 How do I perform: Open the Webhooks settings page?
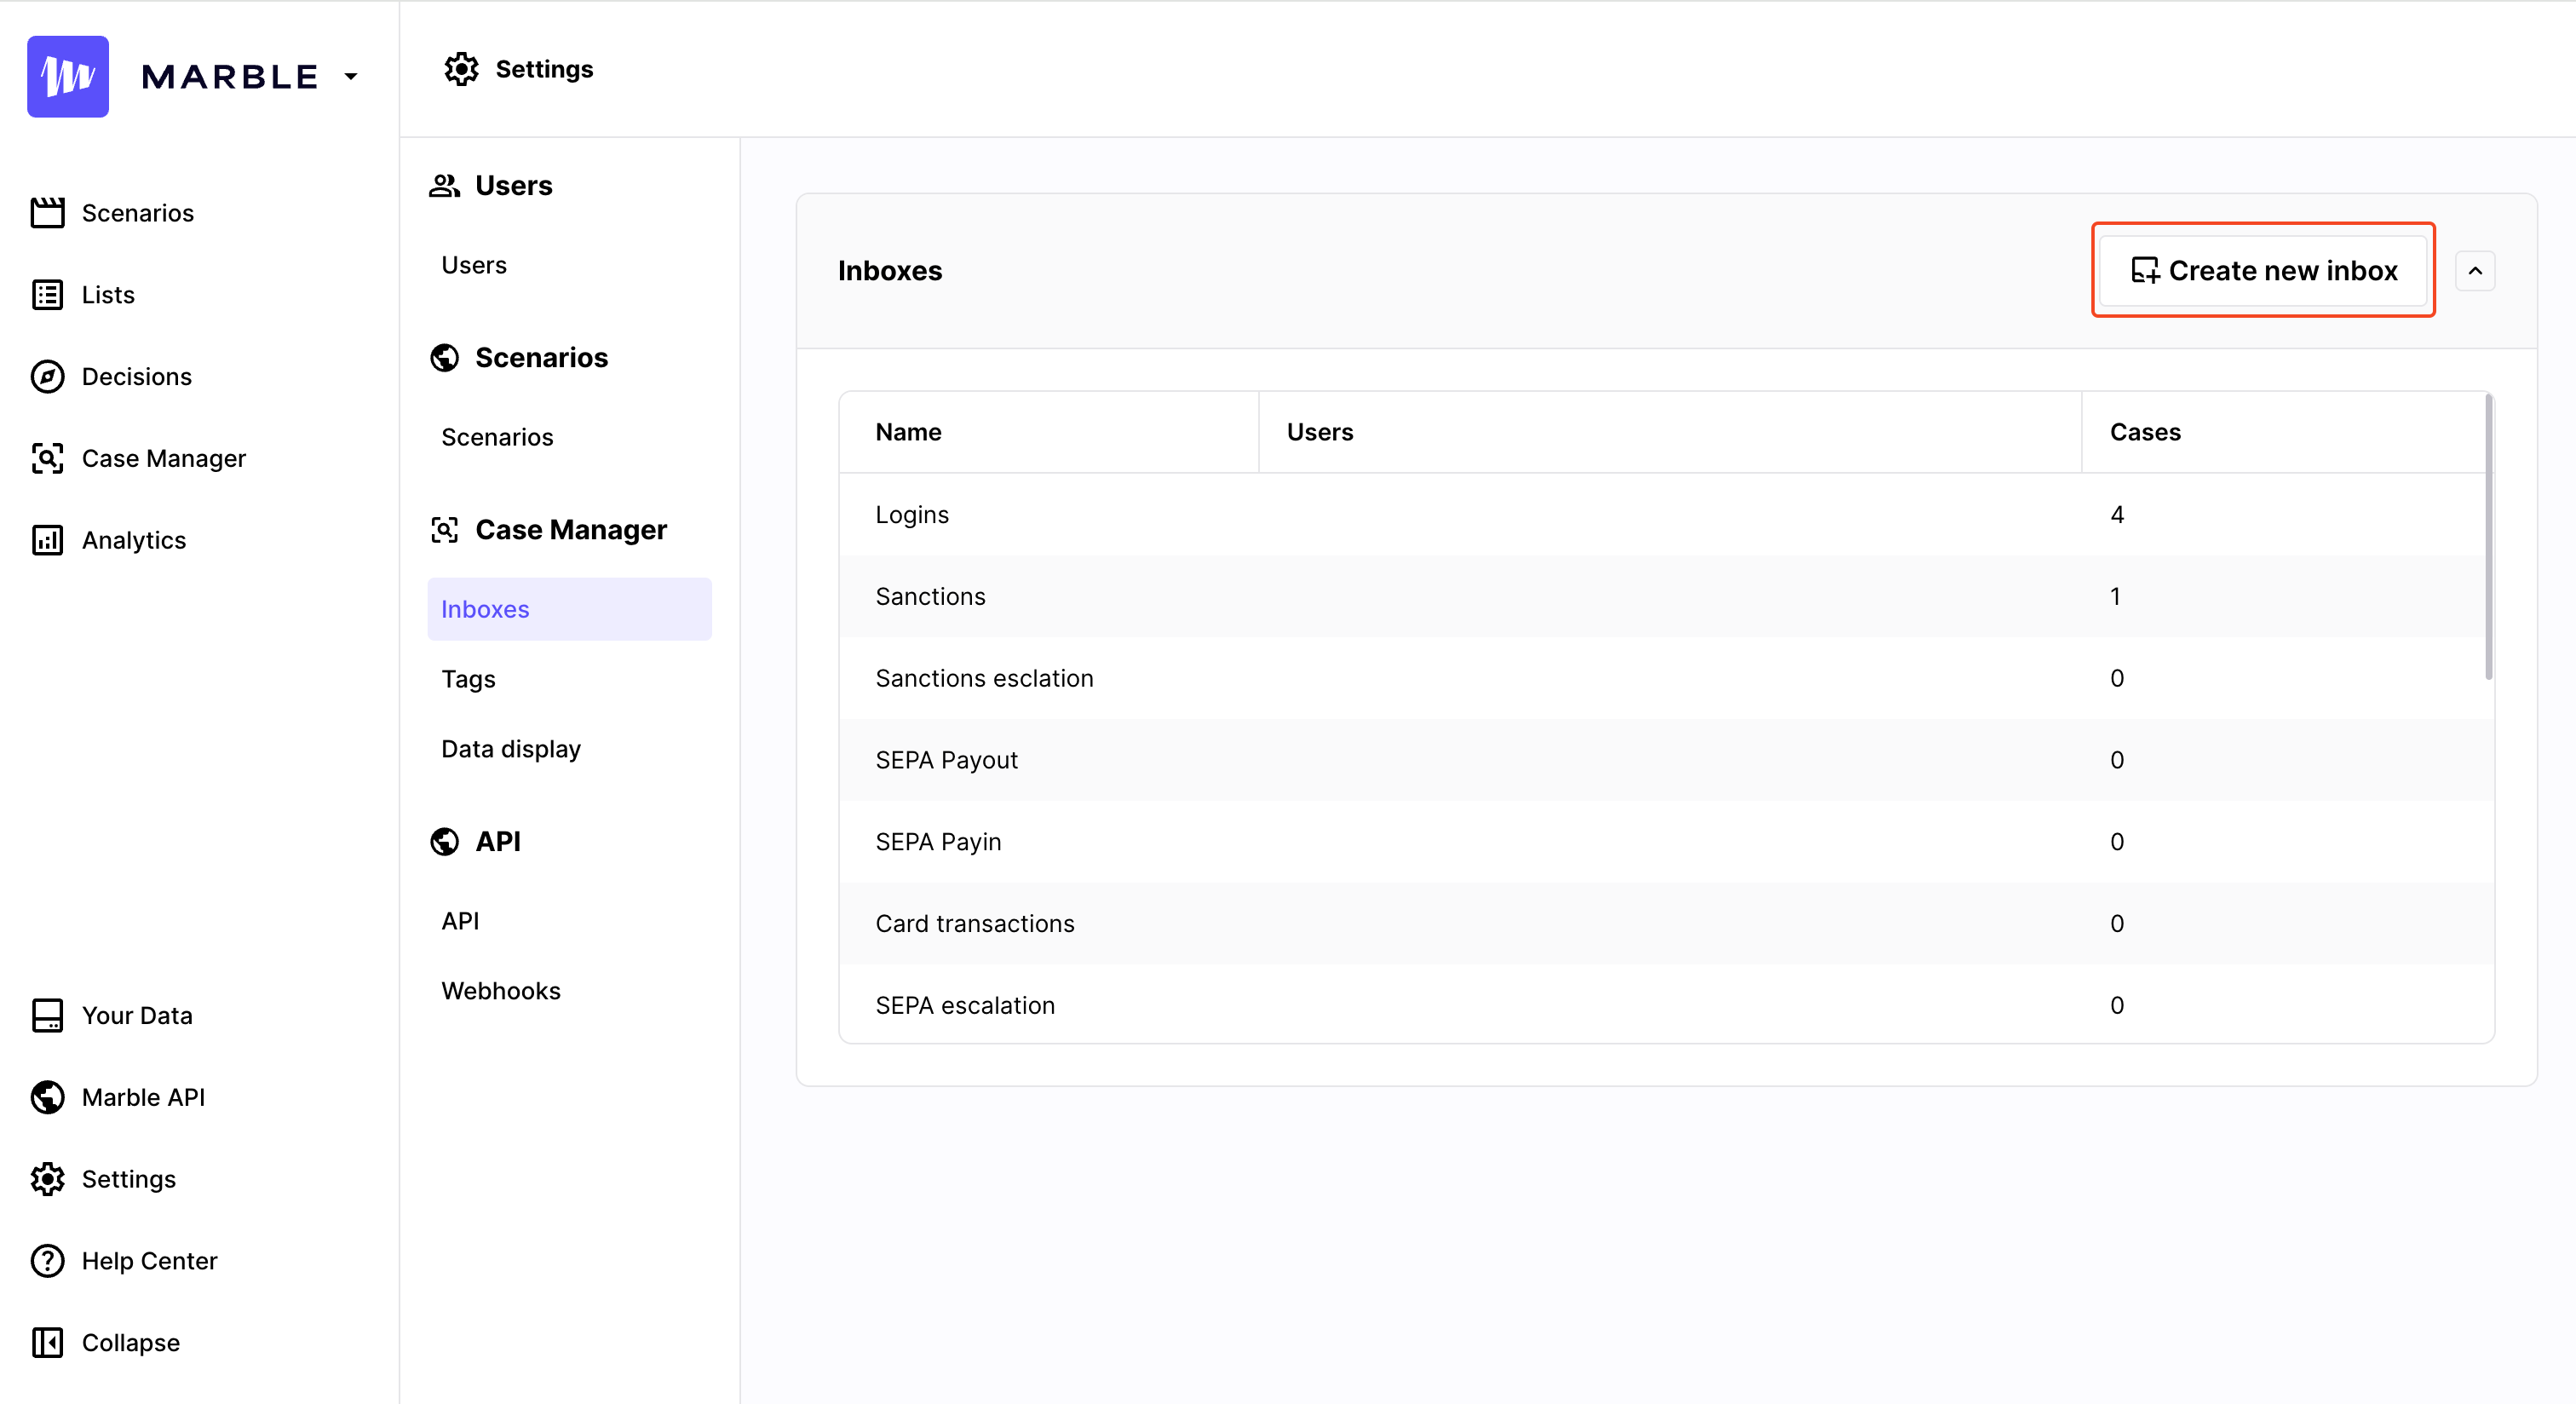click(500, 991)
